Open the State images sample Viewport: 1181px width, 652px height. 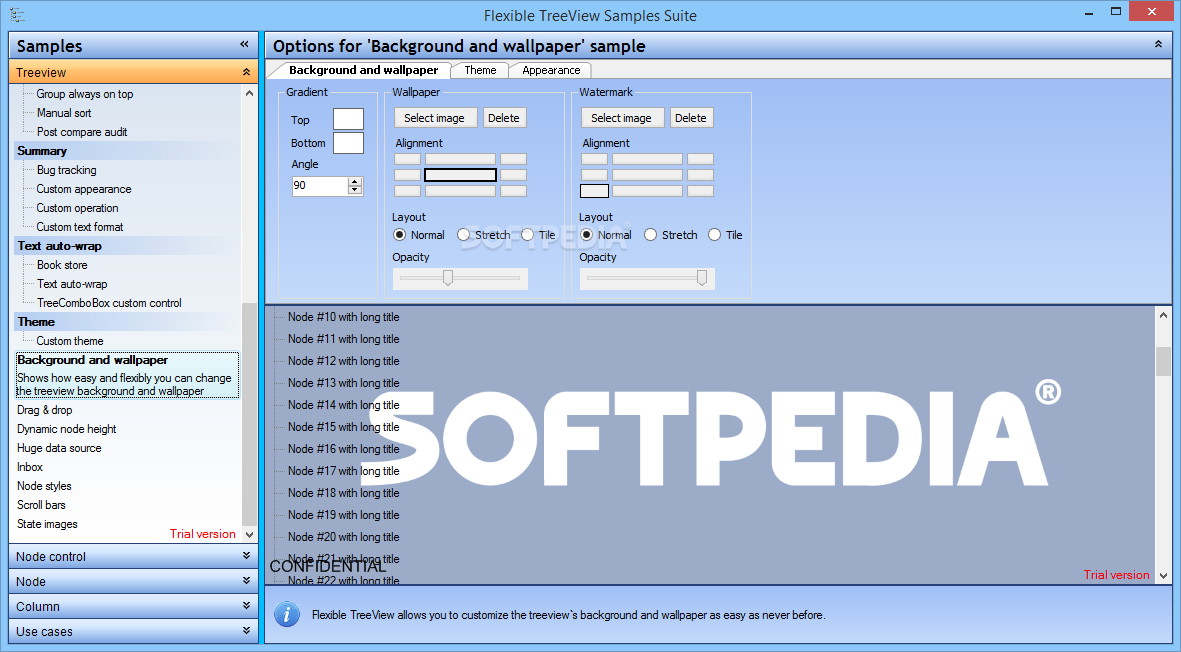click(x=47, y=524)
